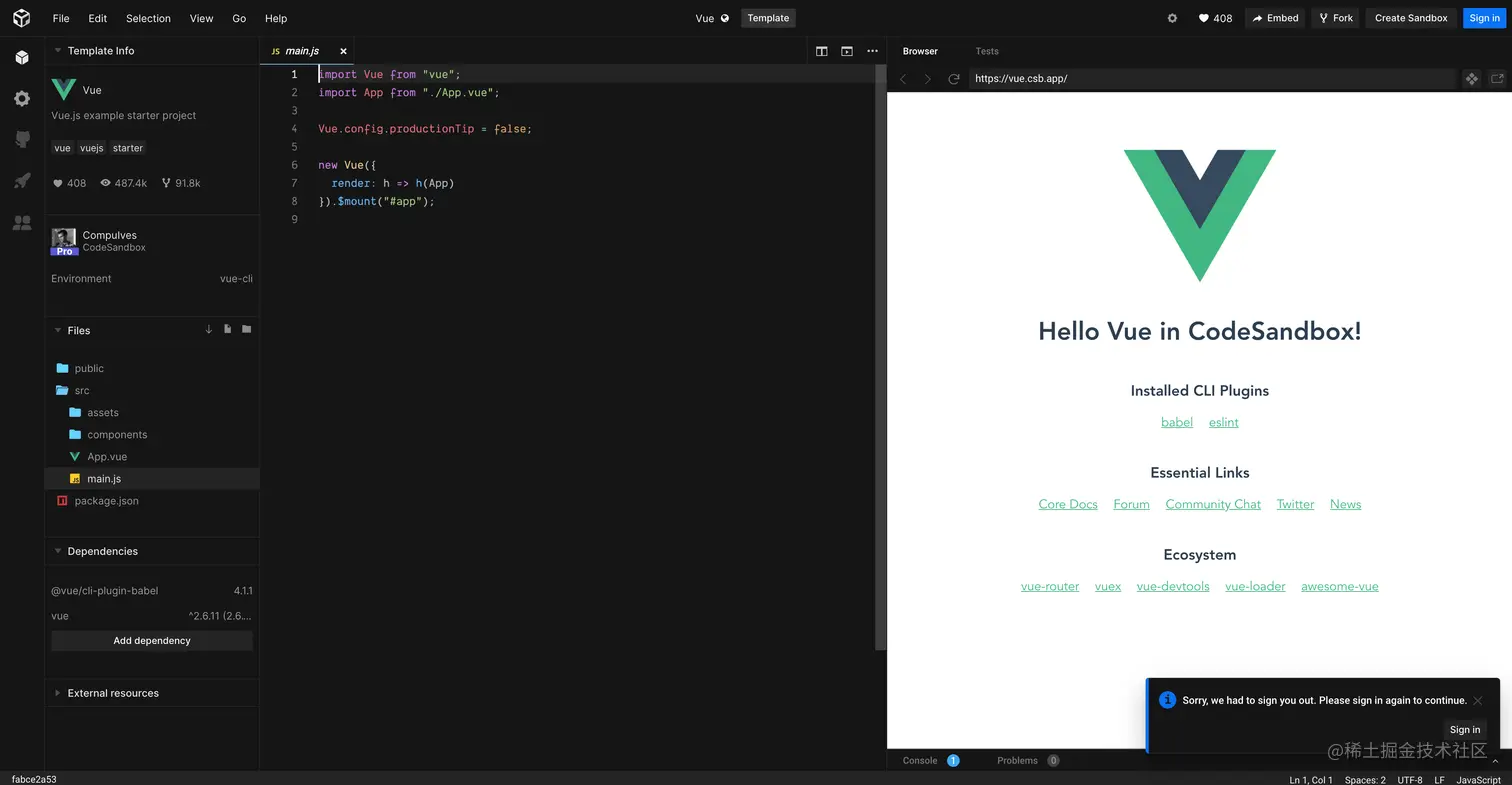Click the Compulves author avatar
The image size is (1512, 785).
pos(64,241)
